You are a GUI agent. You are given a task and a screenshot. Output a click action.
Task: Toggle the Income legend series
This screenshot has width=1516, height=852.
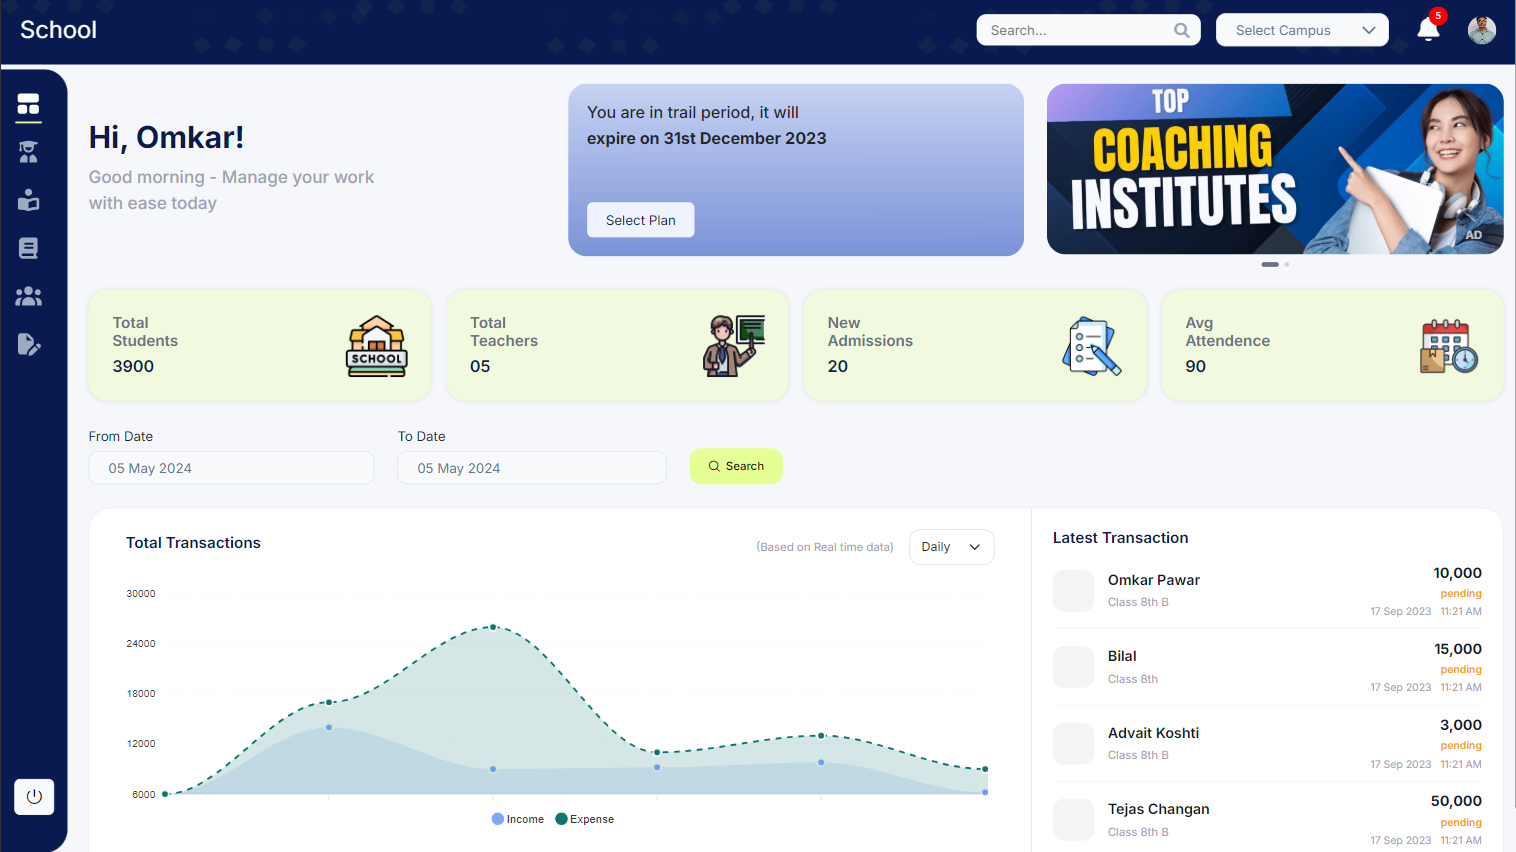[x=518, y=819]
